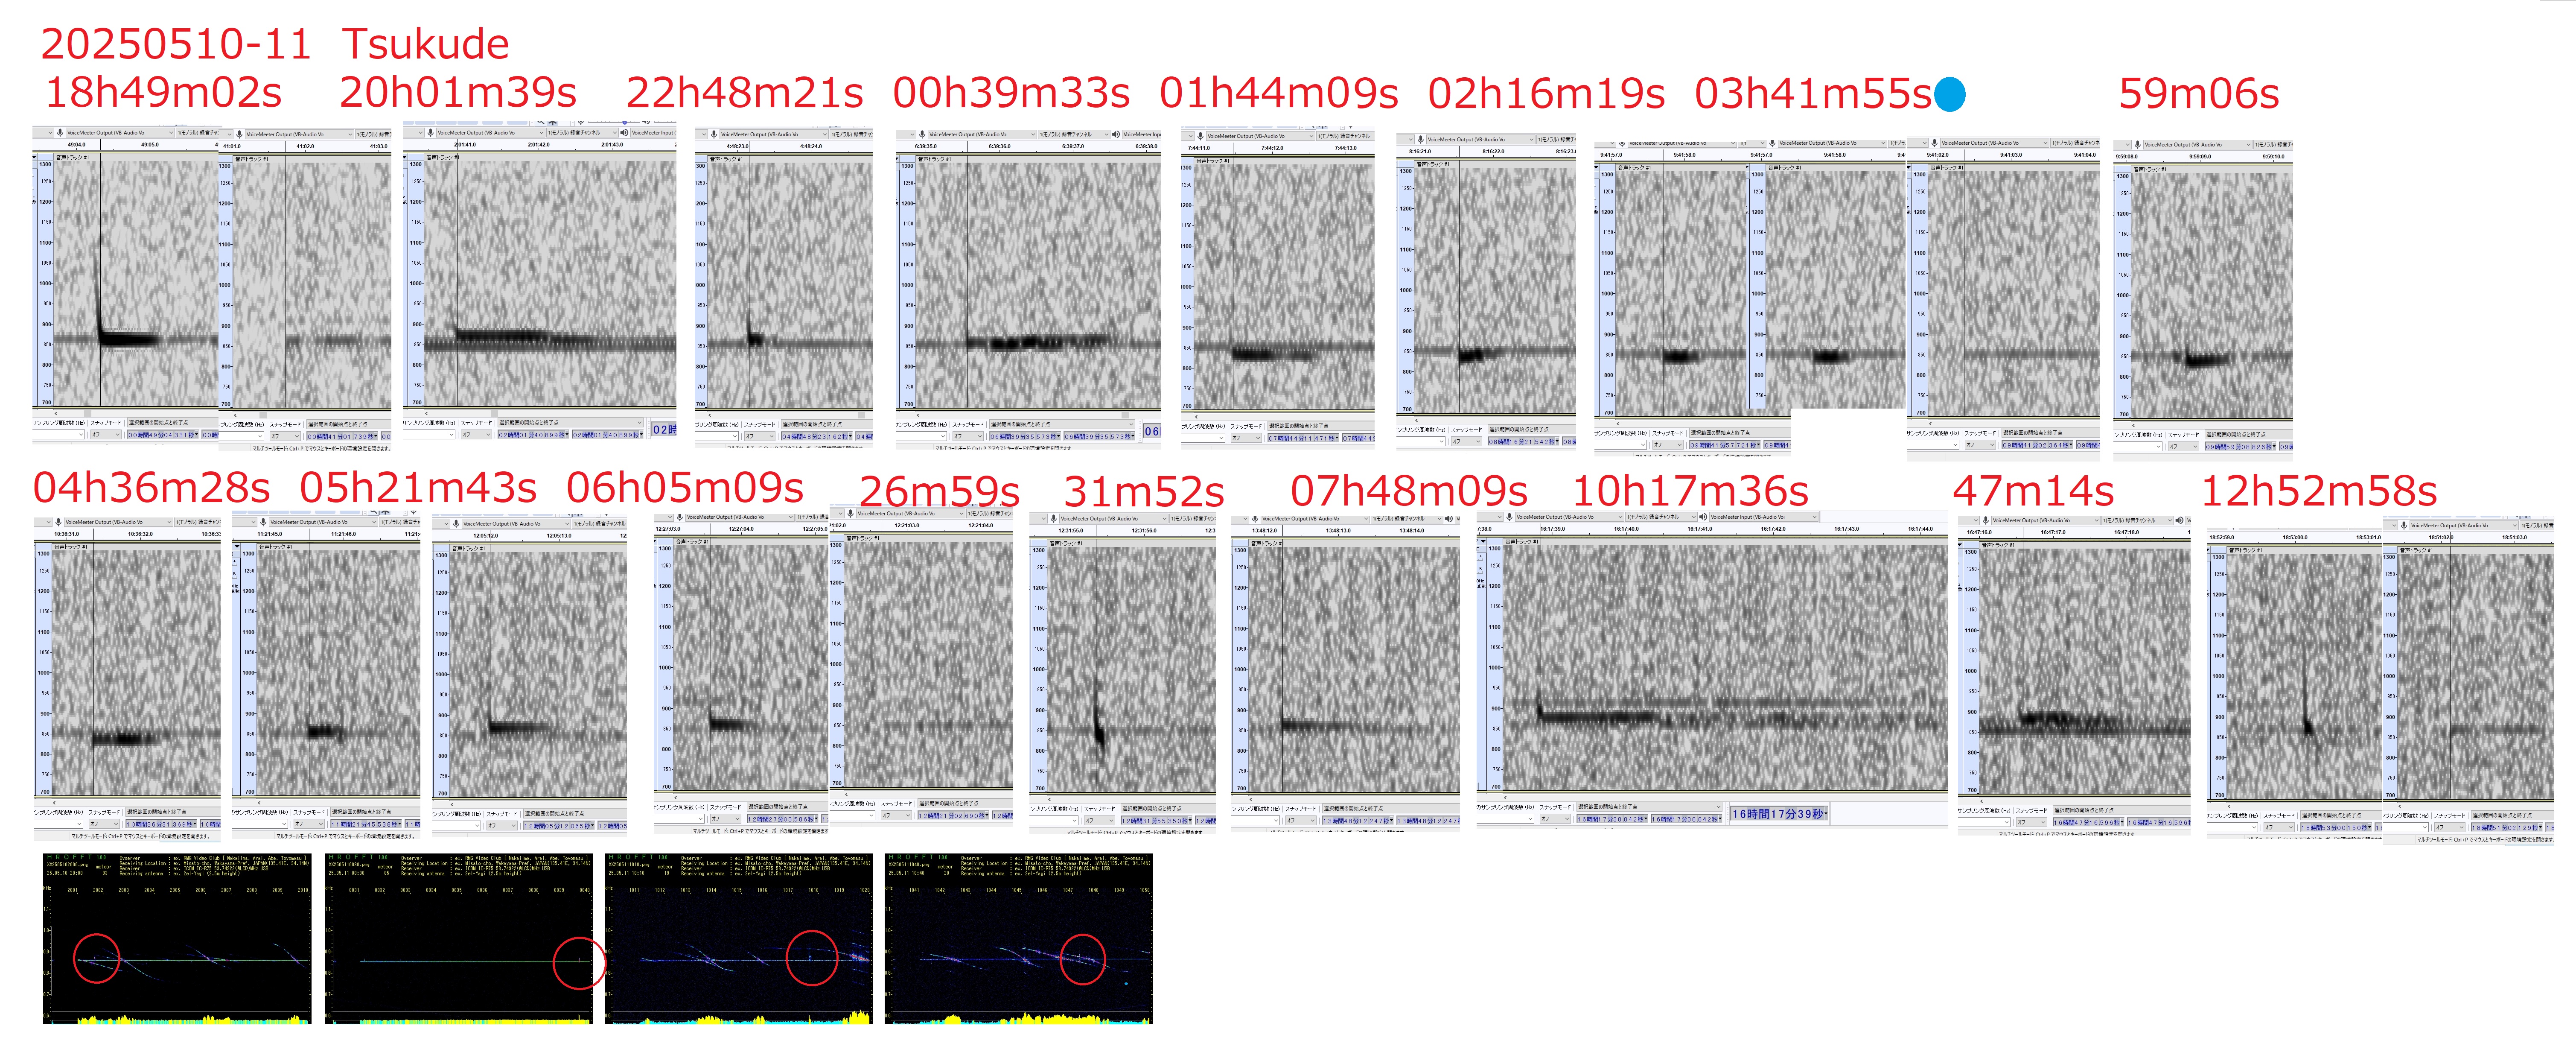Click timeline ruler at 16:17:41.0

tap(1699, 529)
